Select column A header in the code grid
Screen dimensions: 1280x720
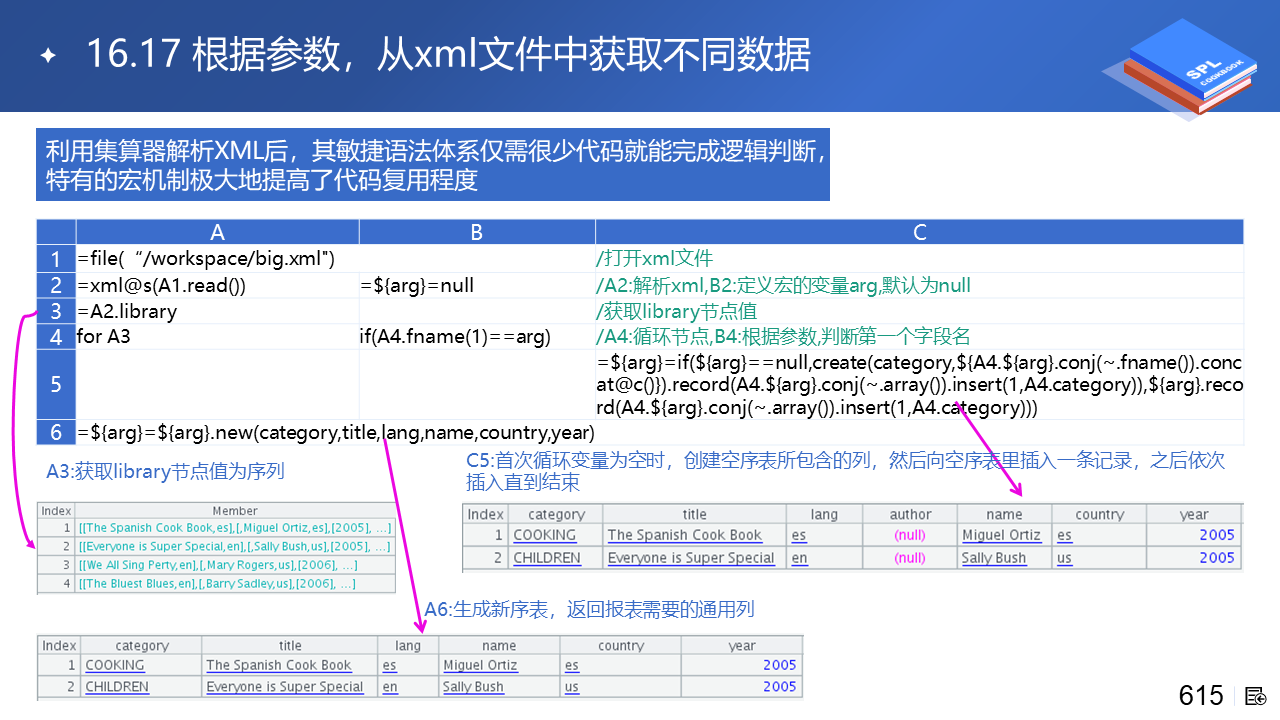coord(217,232)
